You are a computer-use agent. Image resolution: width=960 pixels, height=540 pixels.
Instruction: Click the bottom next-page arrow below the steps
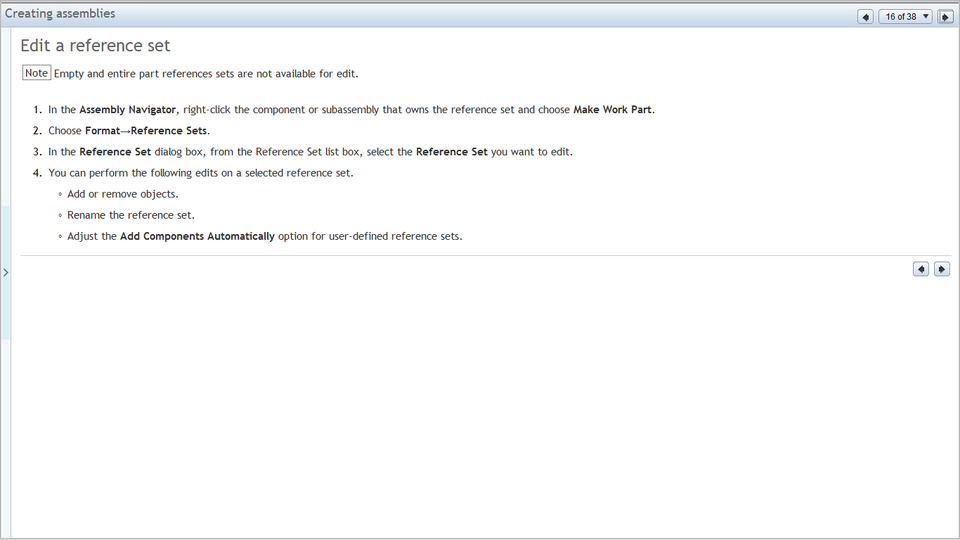pos(942,269)
